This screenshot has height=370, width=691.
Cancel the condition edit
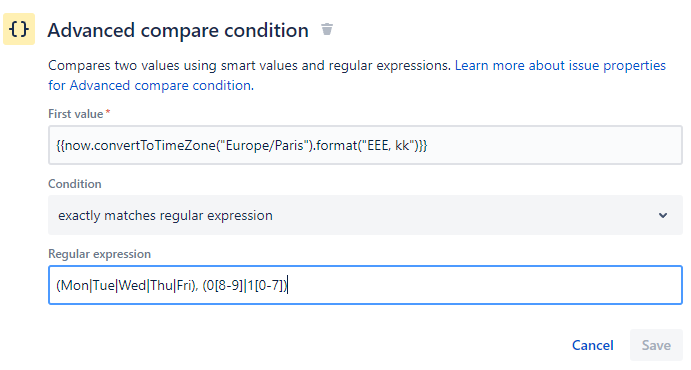click(592, 345)
